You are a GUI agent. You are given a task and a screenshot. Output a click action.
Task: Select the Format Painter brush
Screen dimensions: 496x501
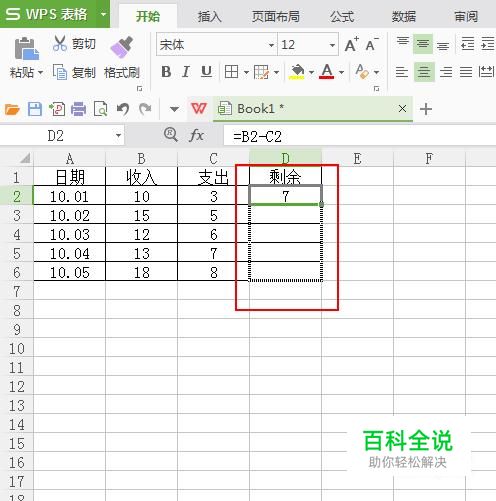tap(121, 47)
